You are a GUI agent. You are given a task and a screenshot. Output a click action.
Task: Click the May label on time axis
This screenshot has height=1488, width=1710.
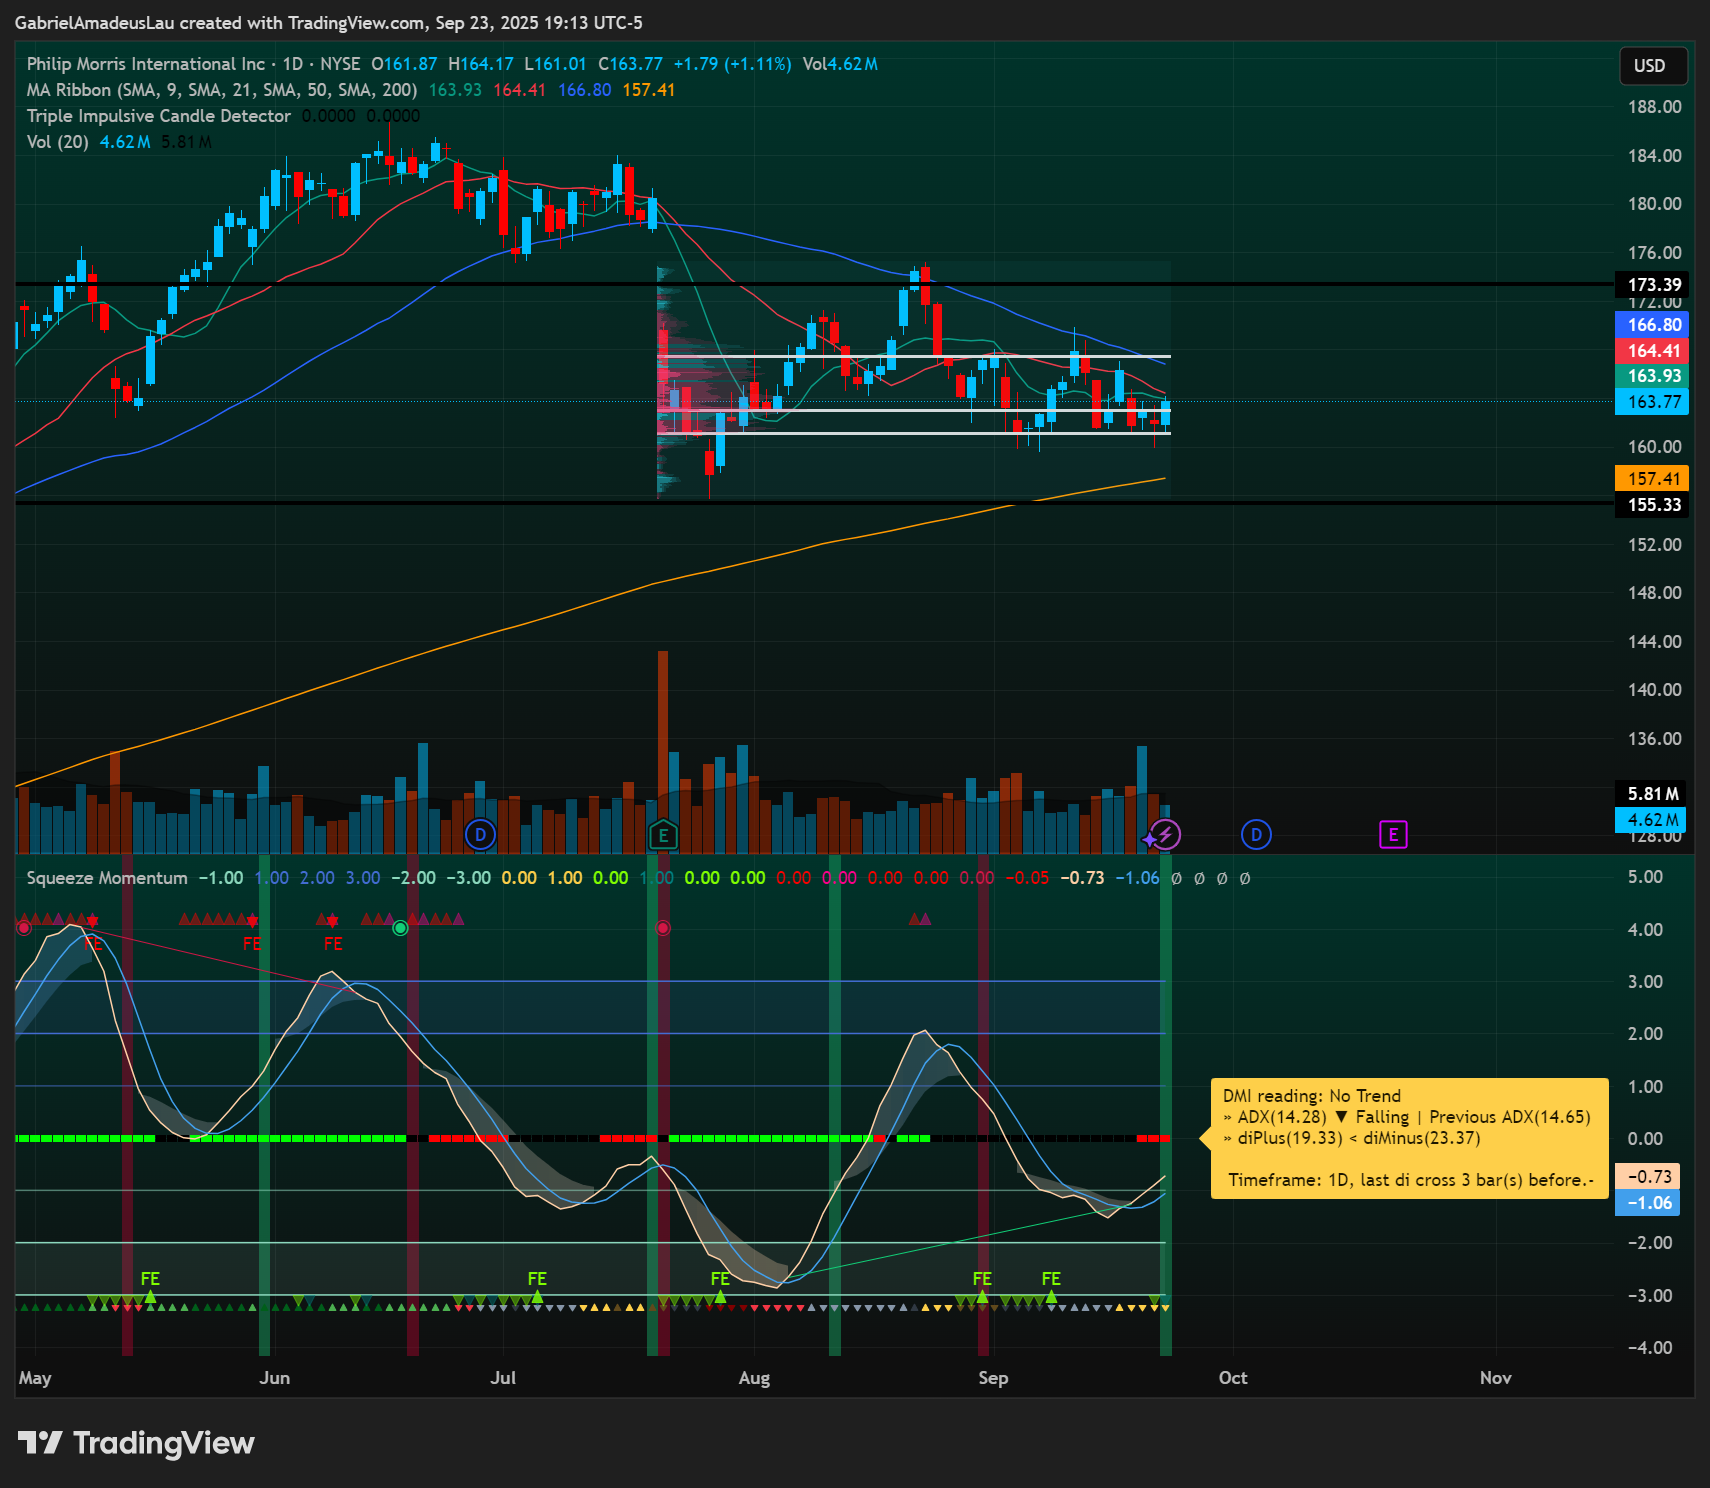(35, 1378)
